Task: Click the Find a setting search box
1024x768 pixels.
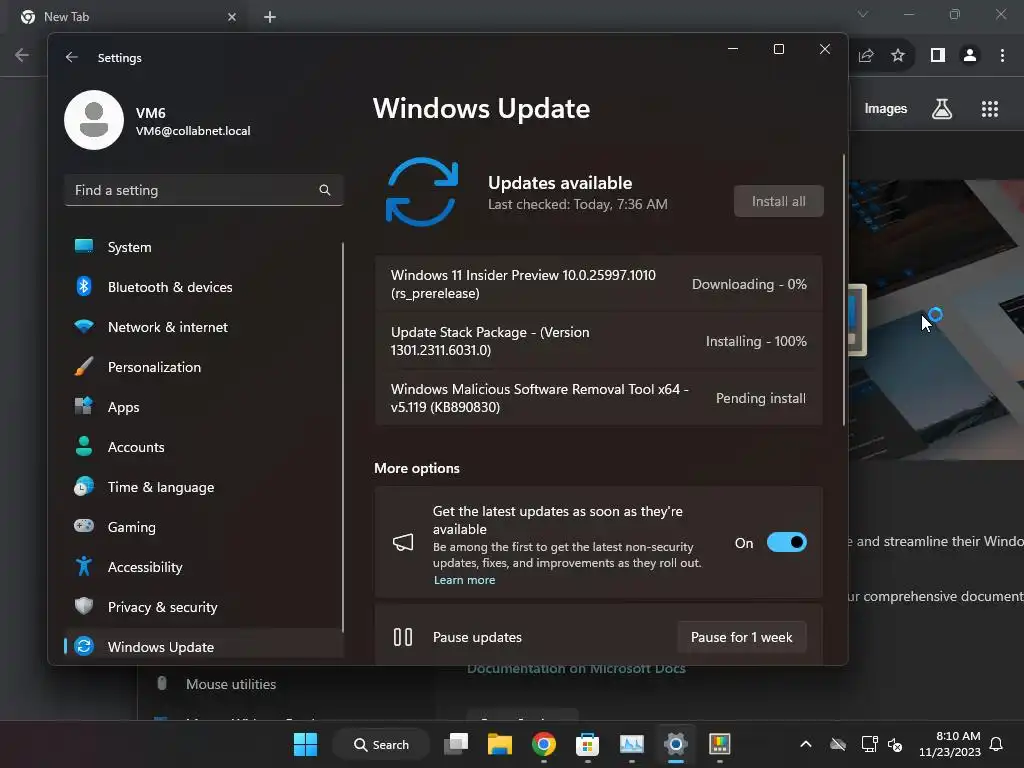Action: tap(204, 190)
